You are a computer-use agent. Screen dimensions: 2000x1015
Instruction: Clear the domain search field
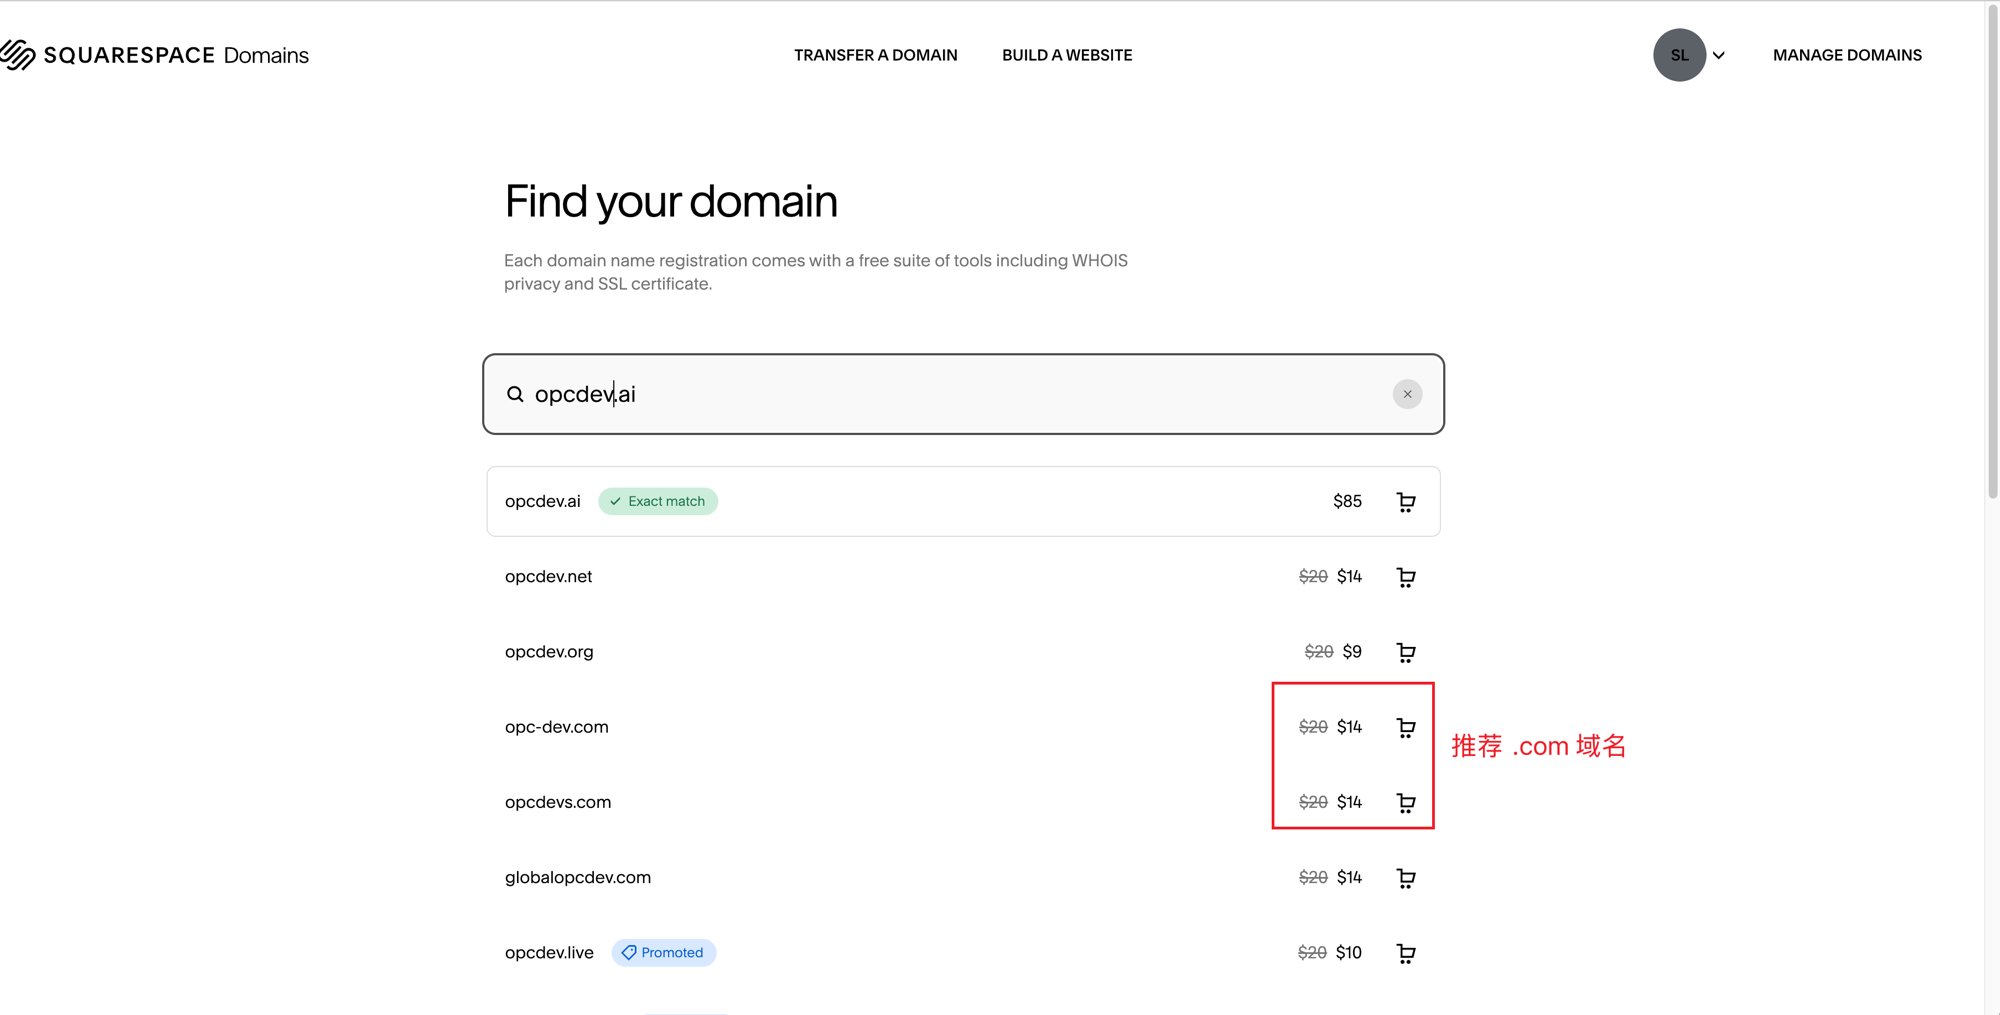(x=1407, y=394)
